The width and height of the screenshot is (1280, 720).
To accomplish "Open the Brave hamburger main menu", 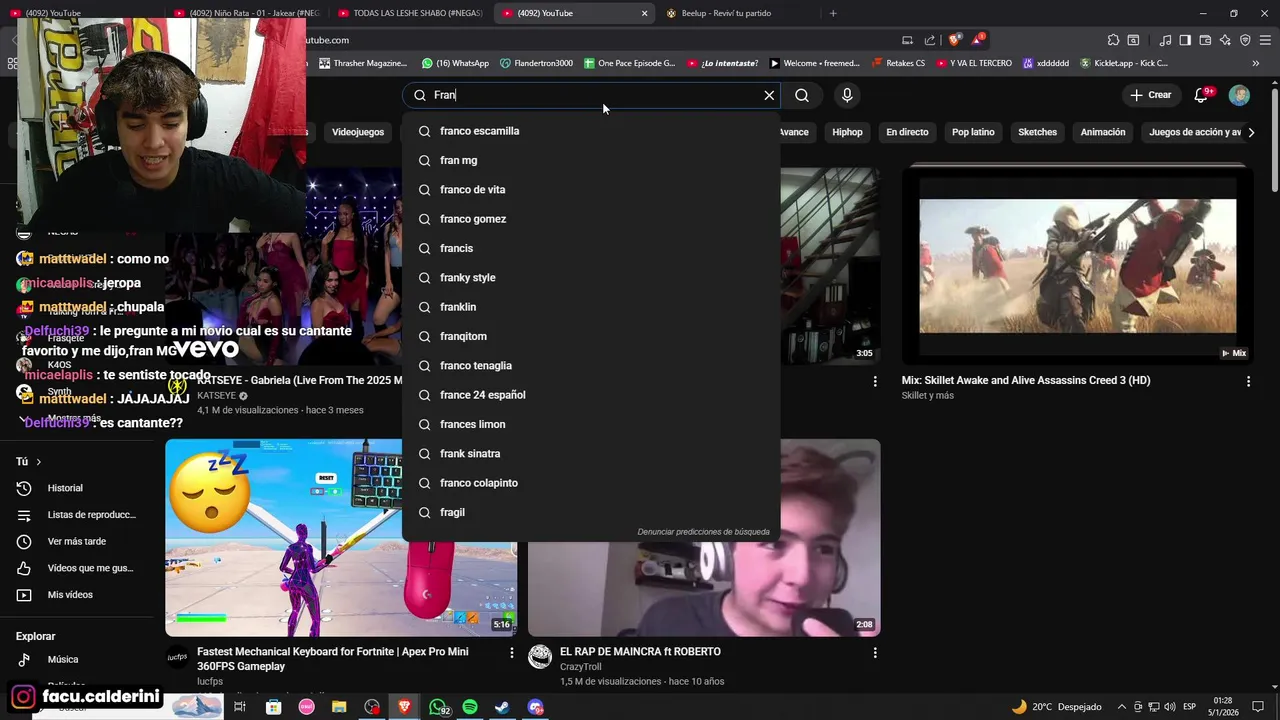I will [1265, 40].
